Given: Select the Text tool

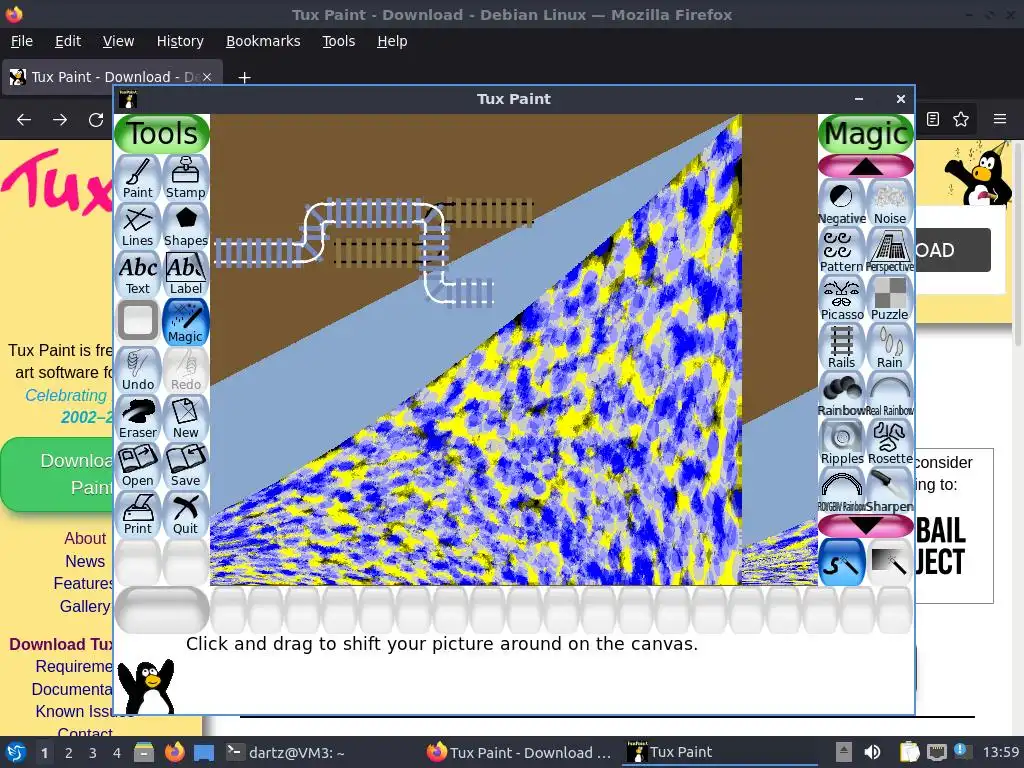Looking at the screenshot, I should click(138, 274).
